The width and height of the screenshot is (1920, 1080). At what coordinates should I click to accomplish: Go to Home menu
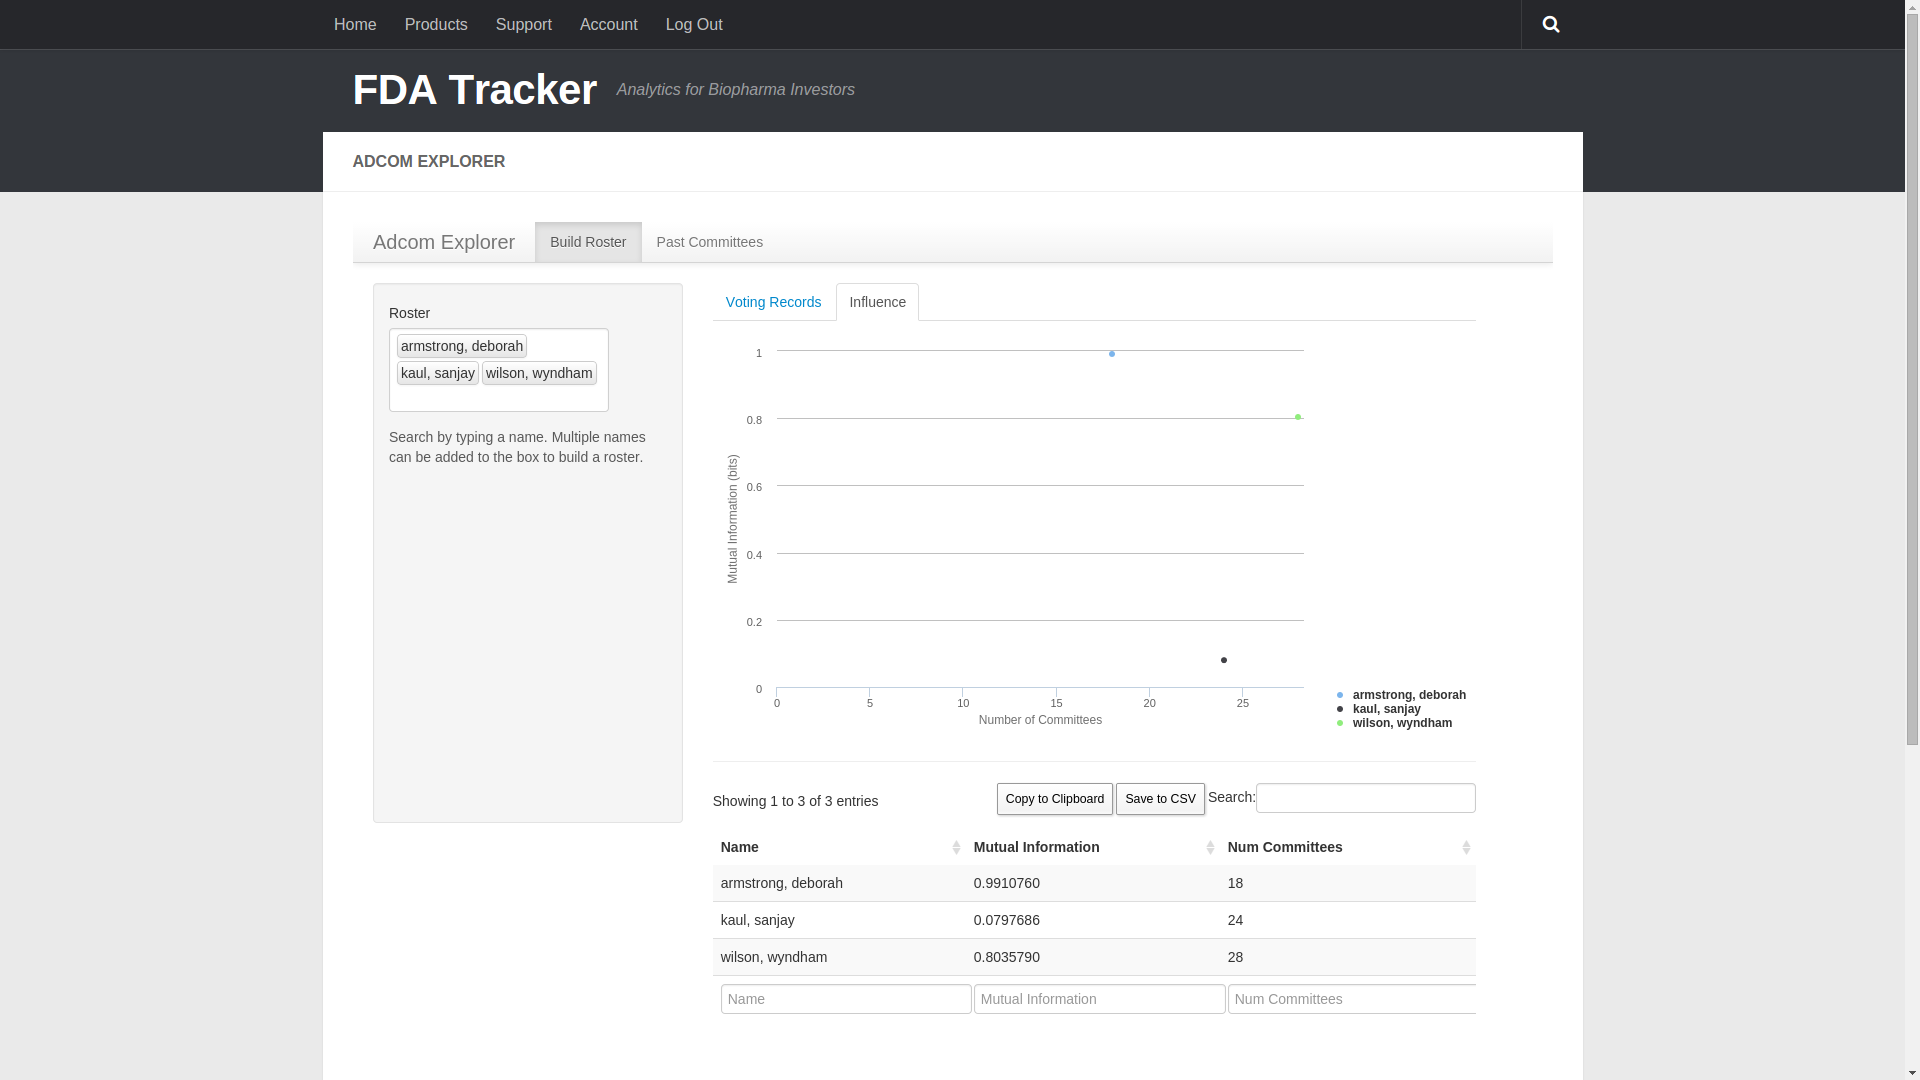tap(355, 24)
